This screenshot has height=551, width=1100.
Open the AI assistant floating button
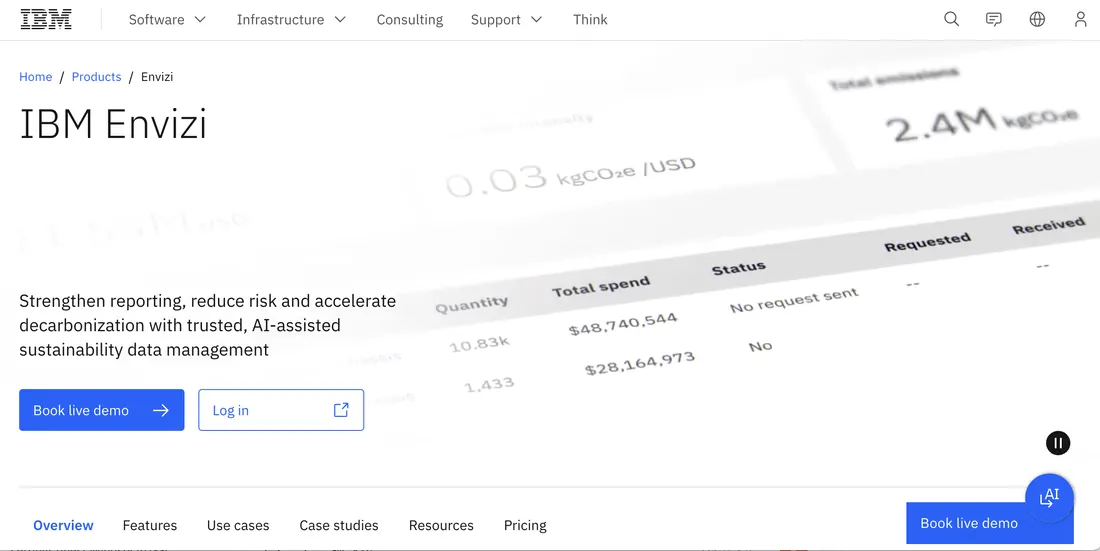[x=1049, y=498]
